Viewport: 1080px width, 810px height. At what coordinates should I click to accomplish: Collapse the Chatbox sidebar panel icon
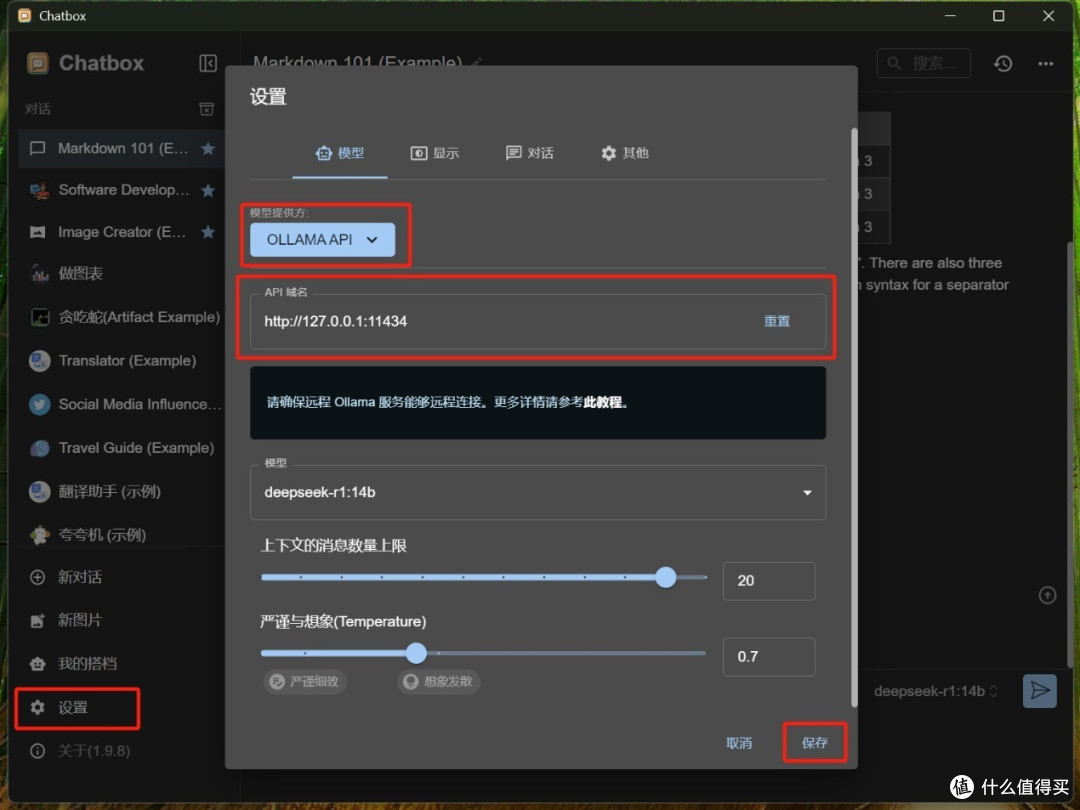point(207,63)
